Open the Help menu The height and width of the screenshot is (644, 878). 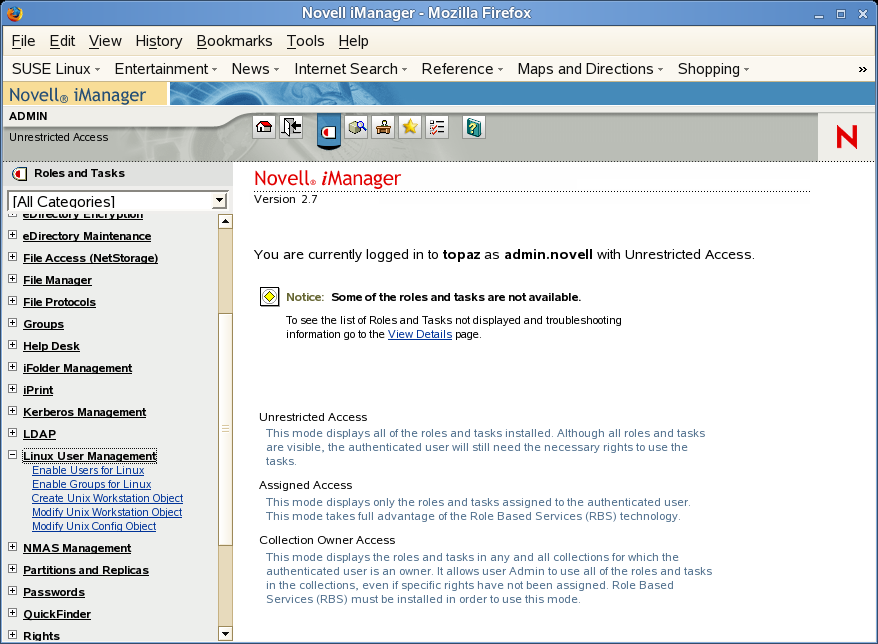click(x=353, y=41)
